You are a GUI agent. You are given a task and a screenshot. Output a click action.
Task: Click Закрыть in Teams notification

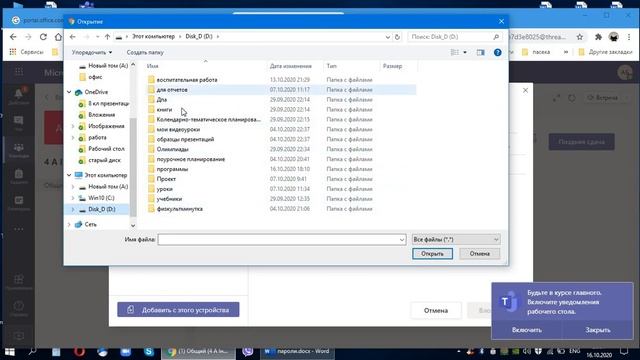pyautogui.click(x=598, y=330)
